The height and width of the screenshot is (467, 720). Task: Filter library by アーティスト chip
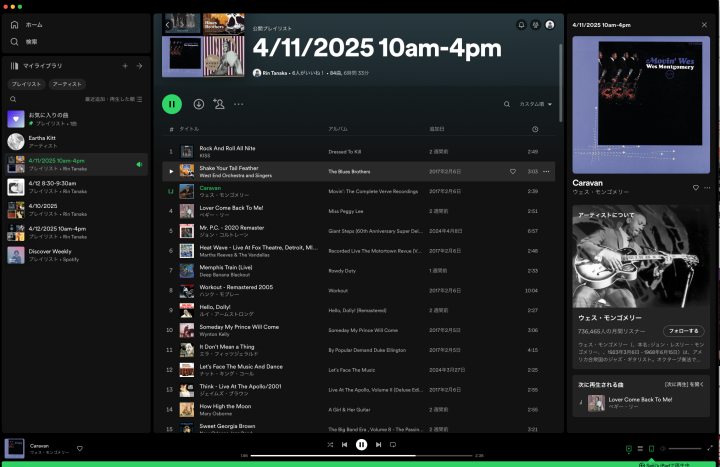tap(67, 84)
